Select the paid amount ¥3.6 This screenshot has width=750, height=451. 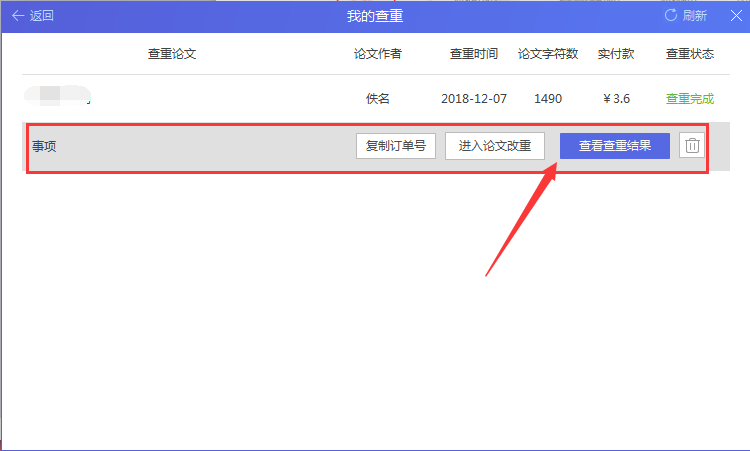pos(615,99)
